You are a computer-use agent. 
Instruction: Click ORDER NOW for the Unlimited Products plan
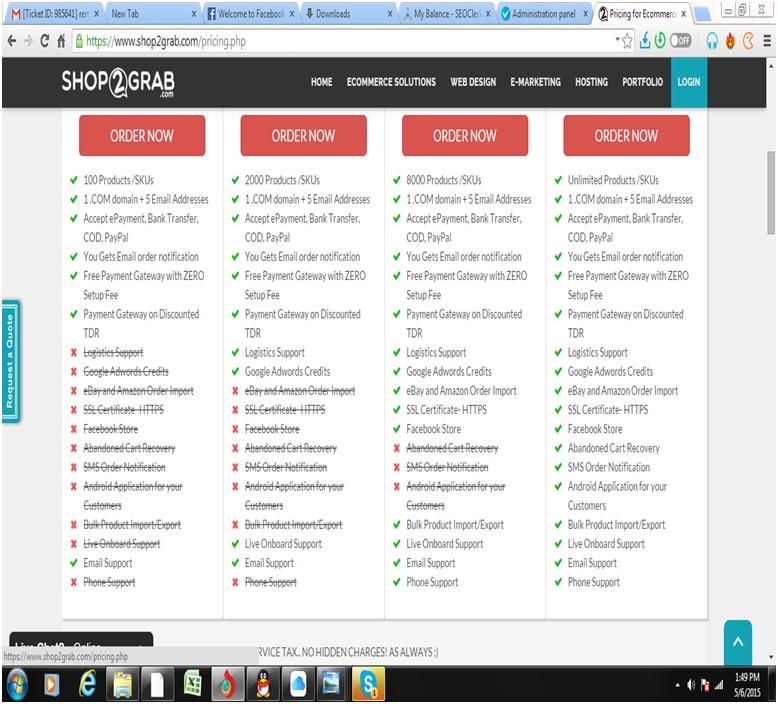coord(626,135)
